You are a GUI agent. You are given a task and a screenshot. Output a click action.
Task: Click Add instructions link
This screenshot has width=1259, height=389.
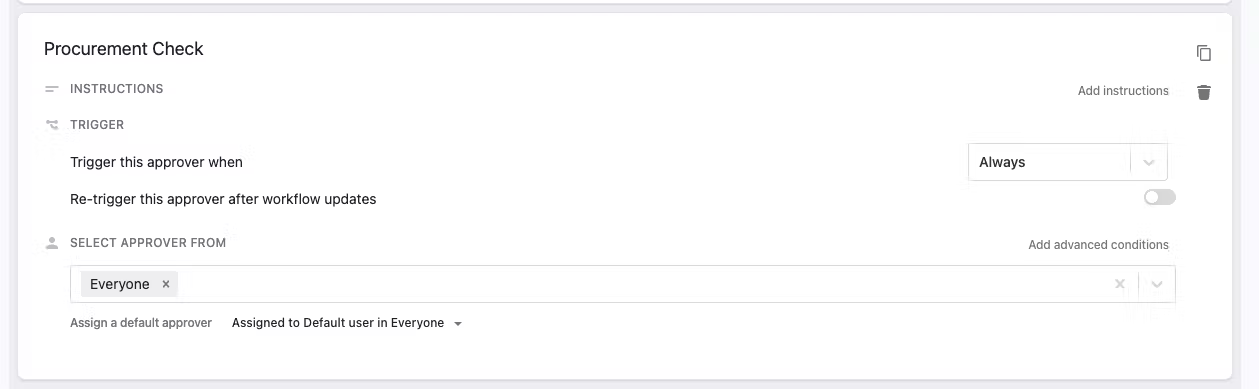coord(1123,91)
